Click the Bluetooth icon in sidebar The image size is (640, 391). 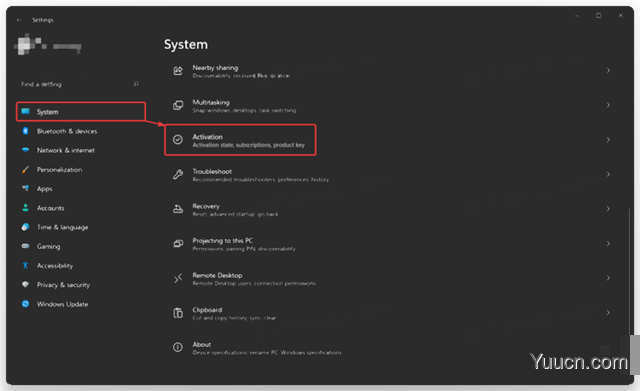25,131
